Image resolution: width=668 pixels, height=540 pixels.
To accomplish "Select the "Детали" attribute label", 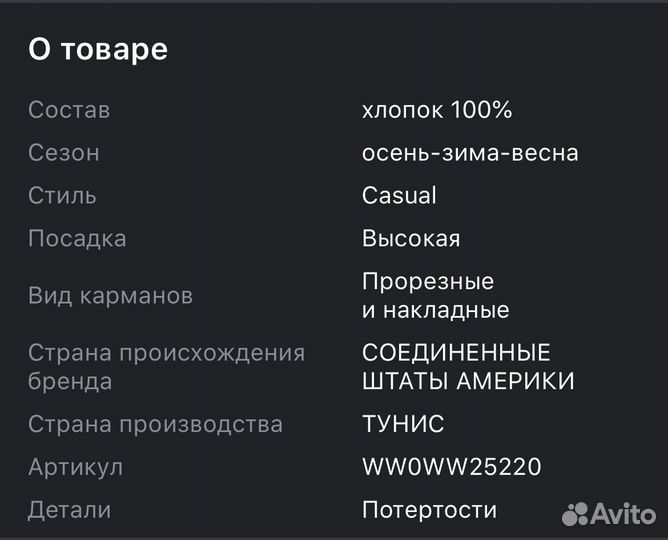I will coord(69,510).
